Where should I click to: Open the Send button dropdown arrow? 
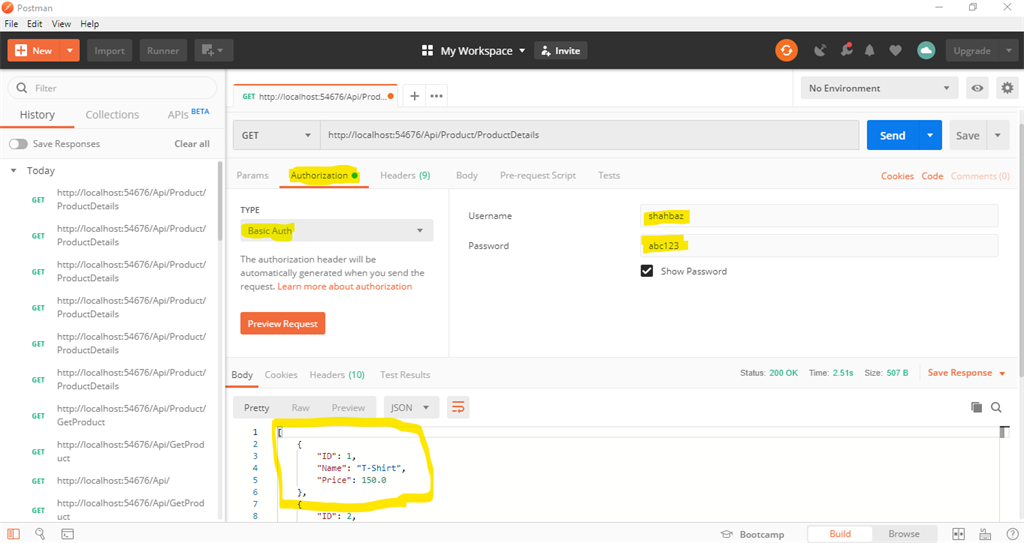click(x=930, y=135)
